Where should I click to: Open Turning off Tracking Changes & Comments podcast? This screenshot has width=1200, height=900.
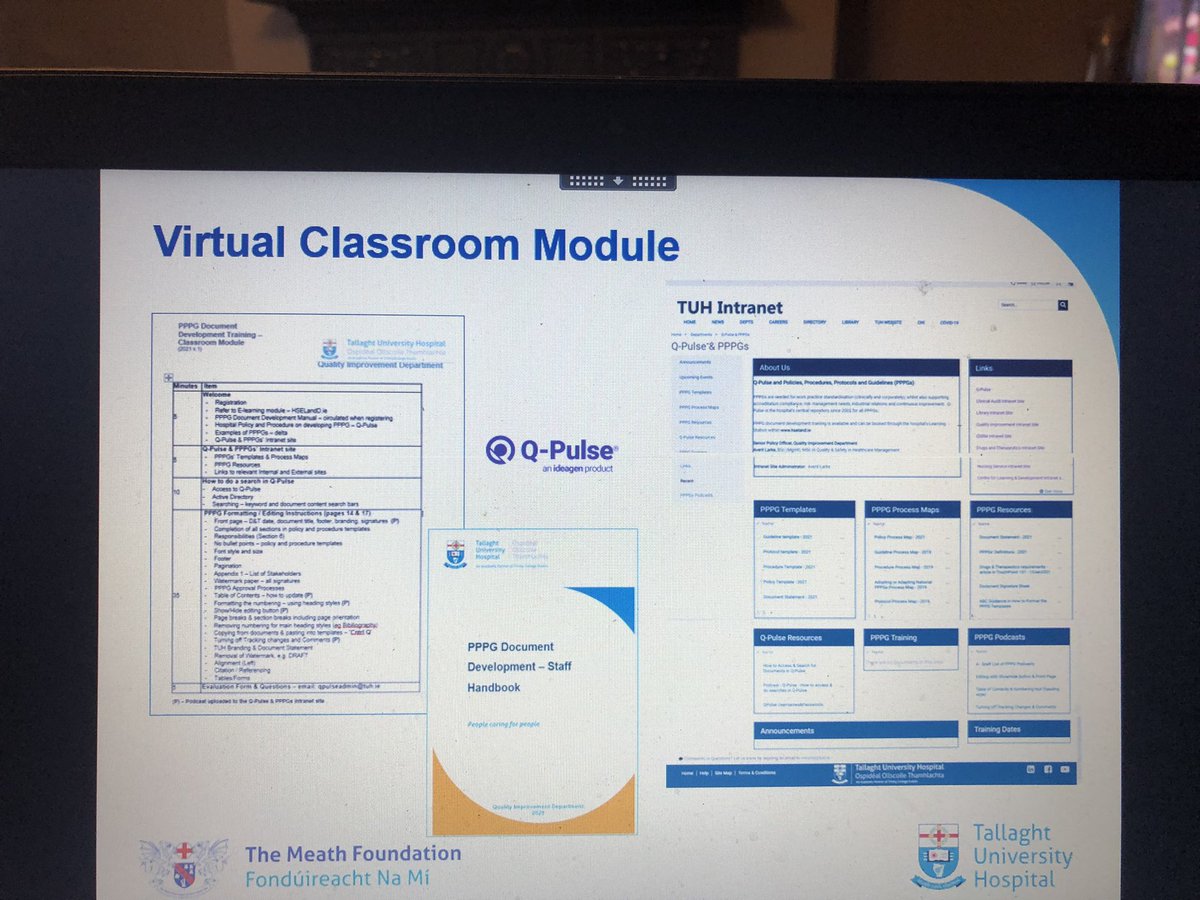click(x=1015, y=706)
